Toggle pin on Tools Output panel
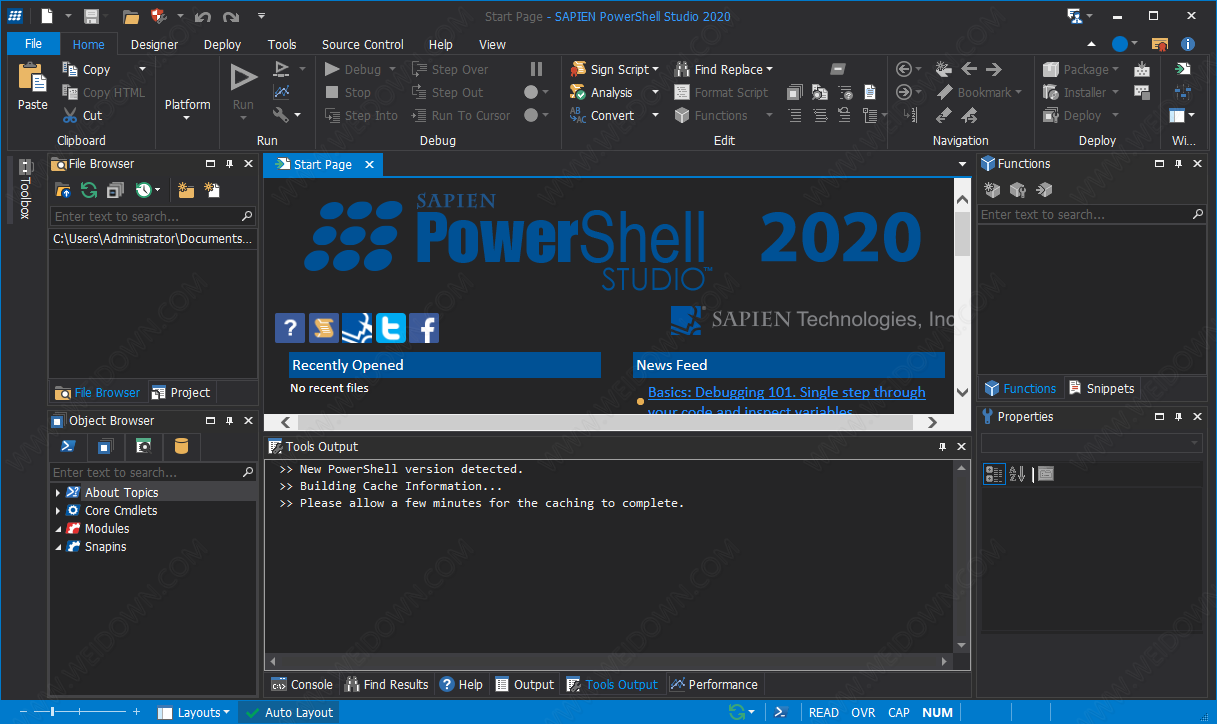This screenshot has width=1217, height=724. click(x=942, y=447)
